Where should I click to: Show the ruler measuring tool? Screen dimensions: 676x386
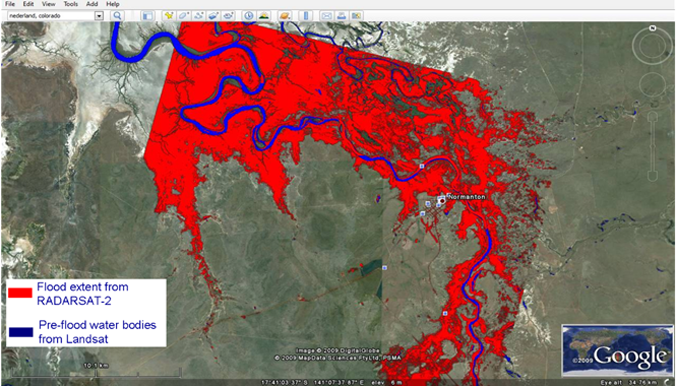point(306,16)
